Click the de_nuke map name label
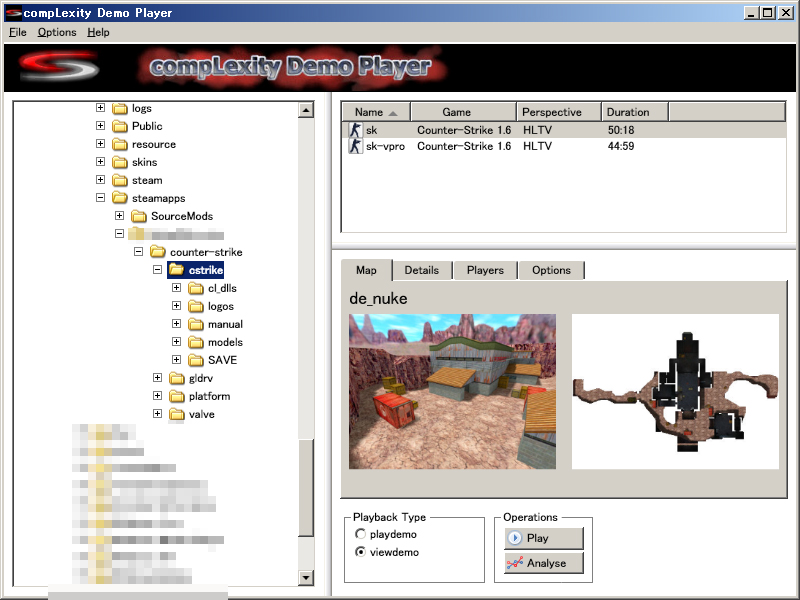The image size is (800, 600). (x=379, y=298)
